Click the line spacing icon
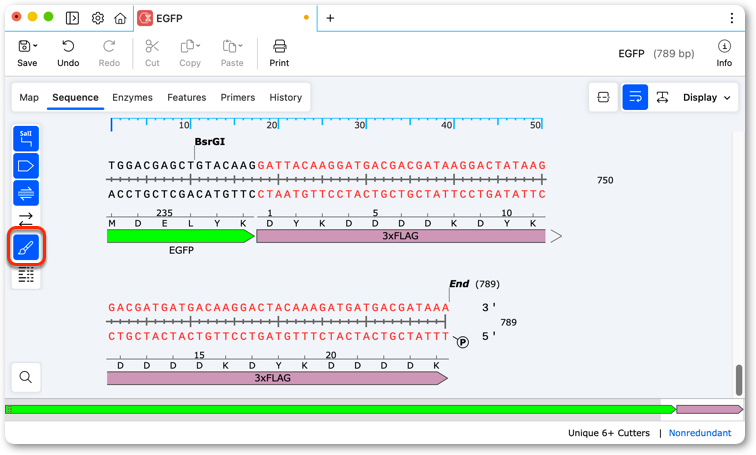The image size is (756, 455). pyautogui.click(x=662, y=97)
